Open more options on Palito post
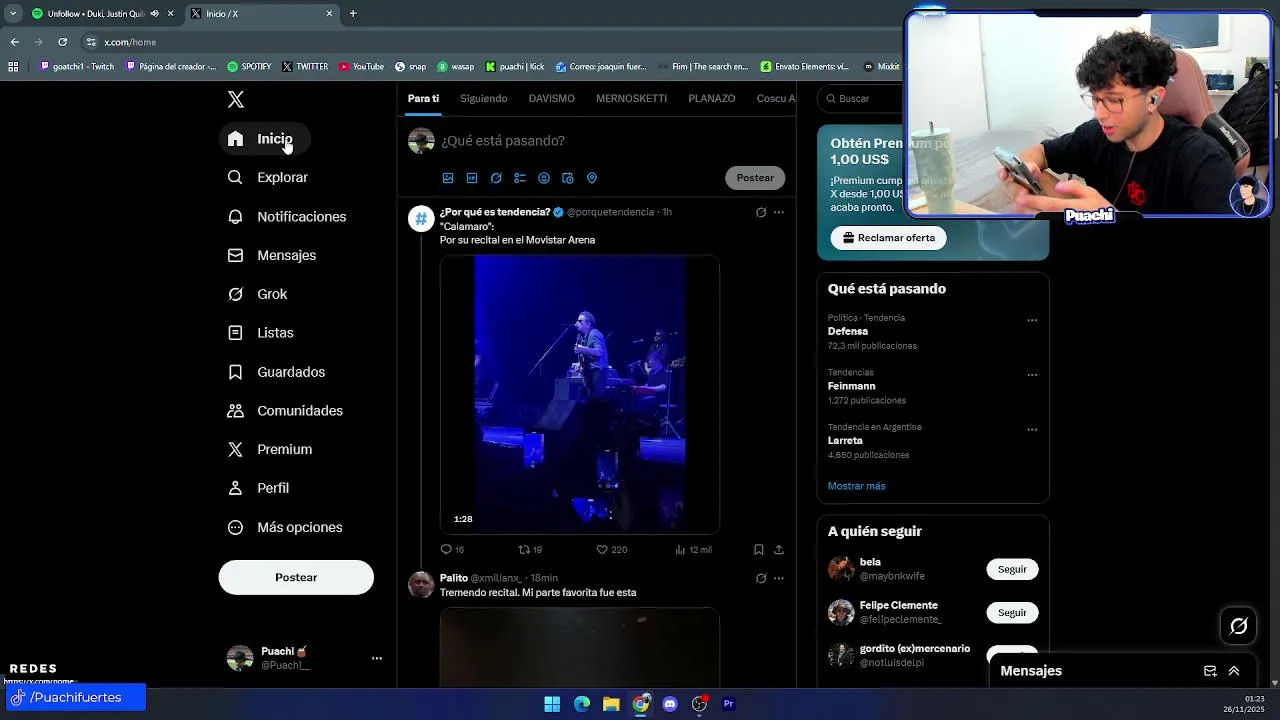Screen dimensions: 1280x720 (779, 578)
